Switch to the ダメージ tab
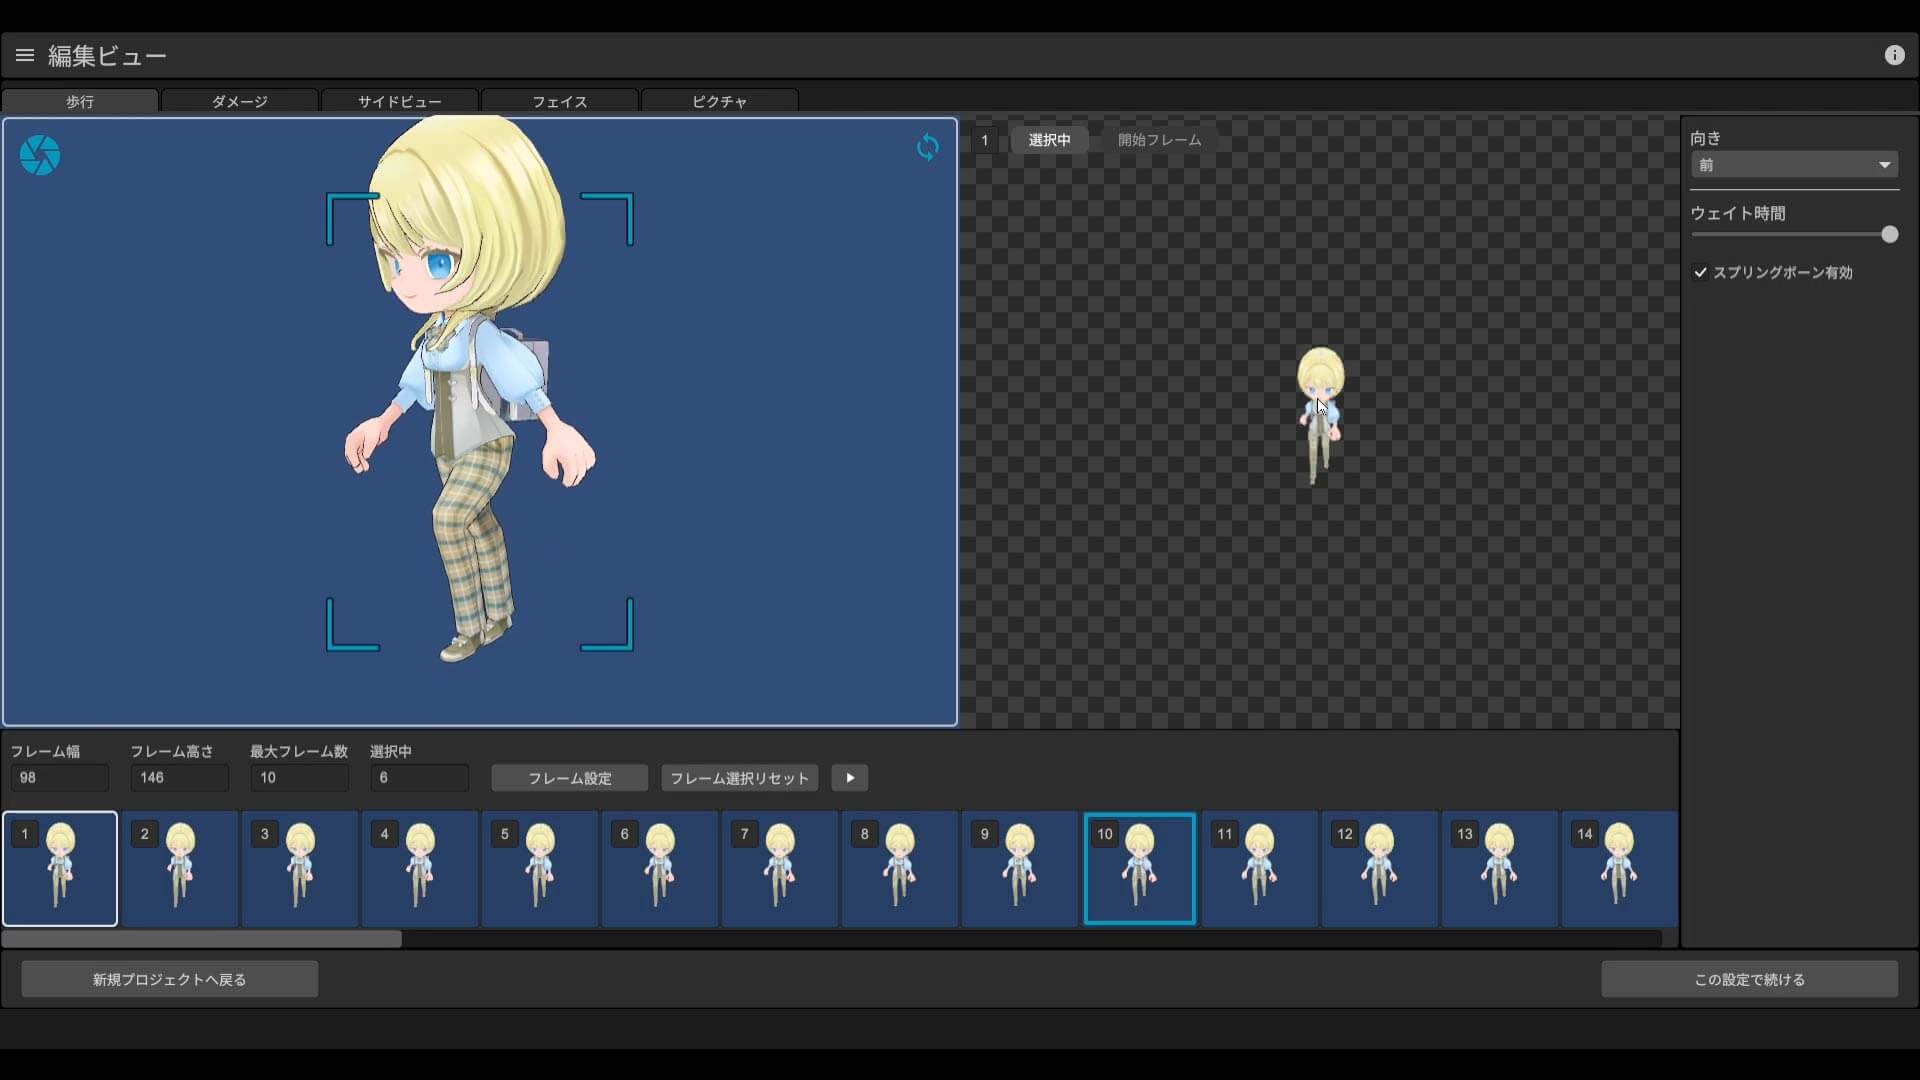Viewport: 1920px width, 1080px height. point(239,101)
